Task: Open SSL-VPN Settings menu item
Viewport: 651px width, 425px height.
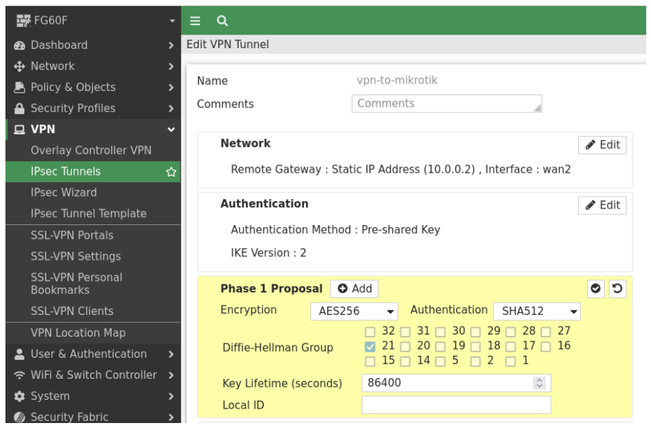Action: (76, 256)
